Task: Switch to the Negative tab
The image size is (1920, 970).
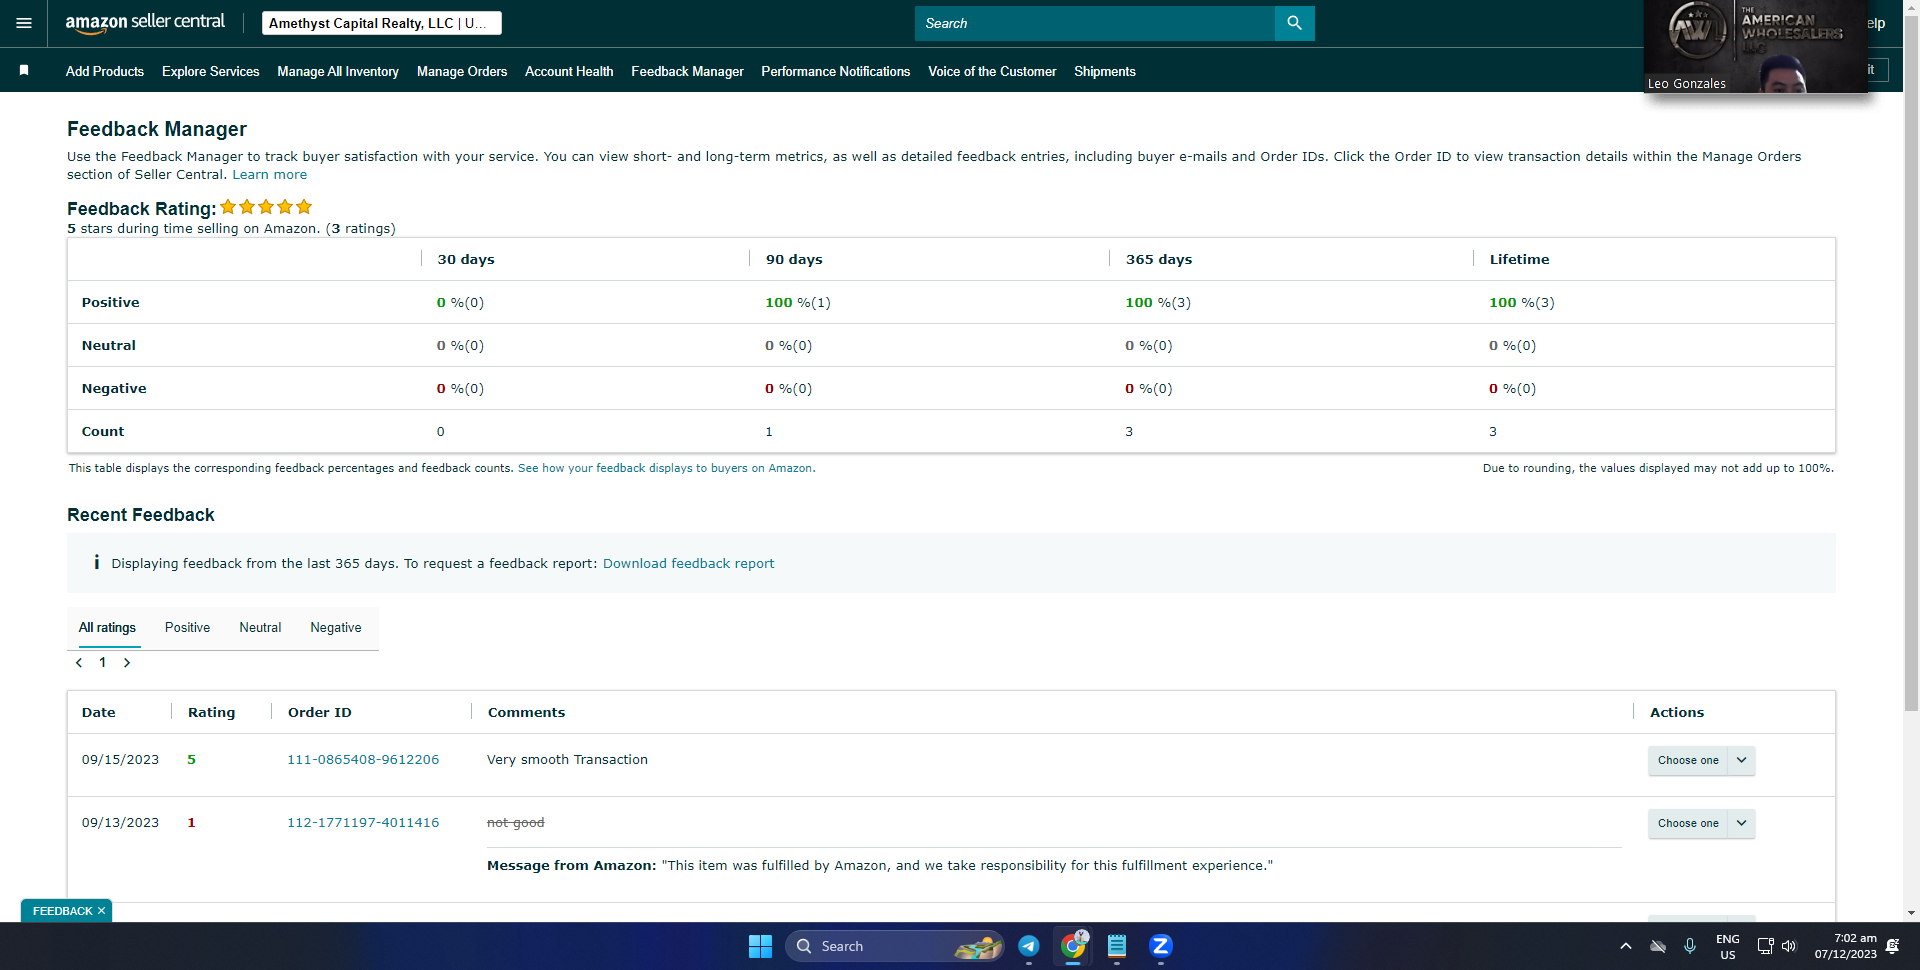Action: pyautogui.click(x=336, y=628)
